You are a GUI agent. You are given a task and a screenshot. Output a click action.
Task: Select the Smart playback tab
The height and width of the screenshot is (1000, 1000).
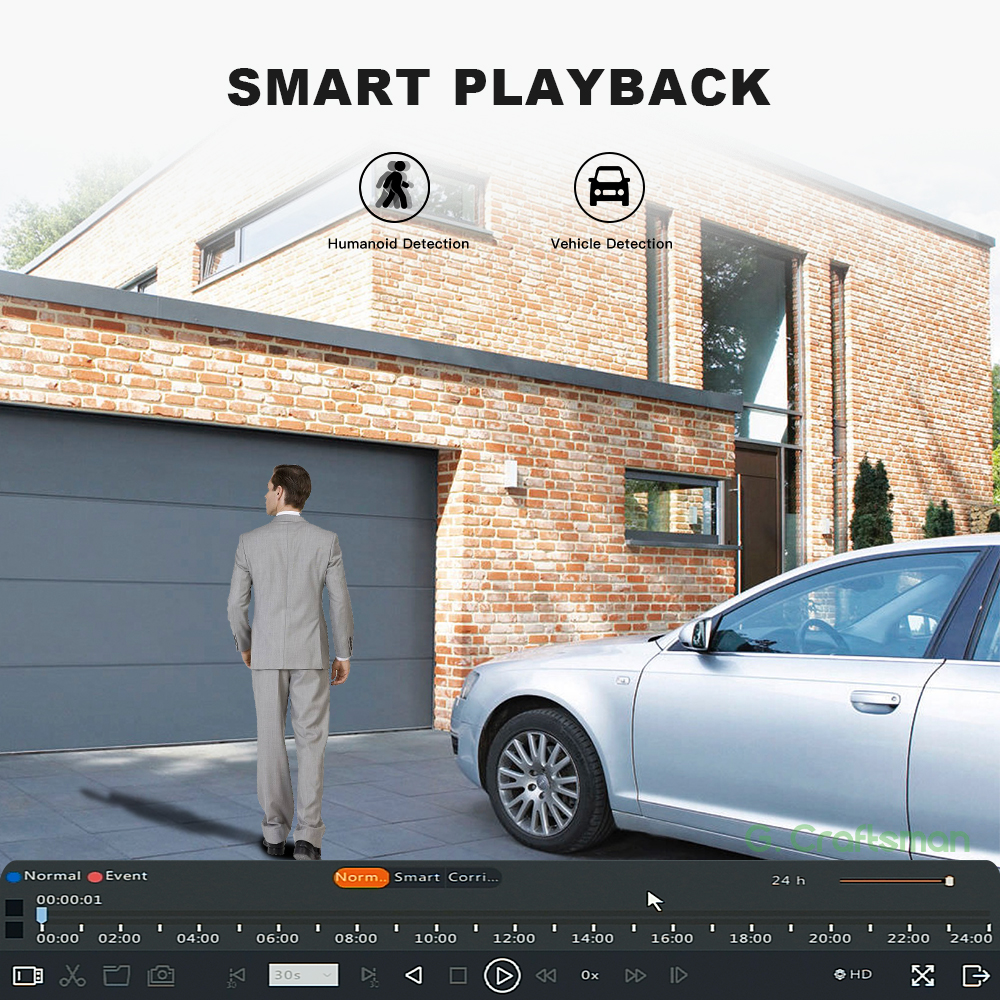417,878
